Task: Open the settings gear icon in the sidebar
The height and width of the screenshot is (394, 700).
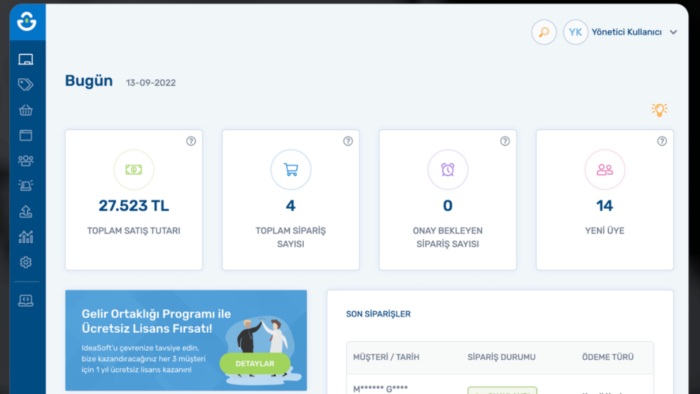Action: coord(26,262)
